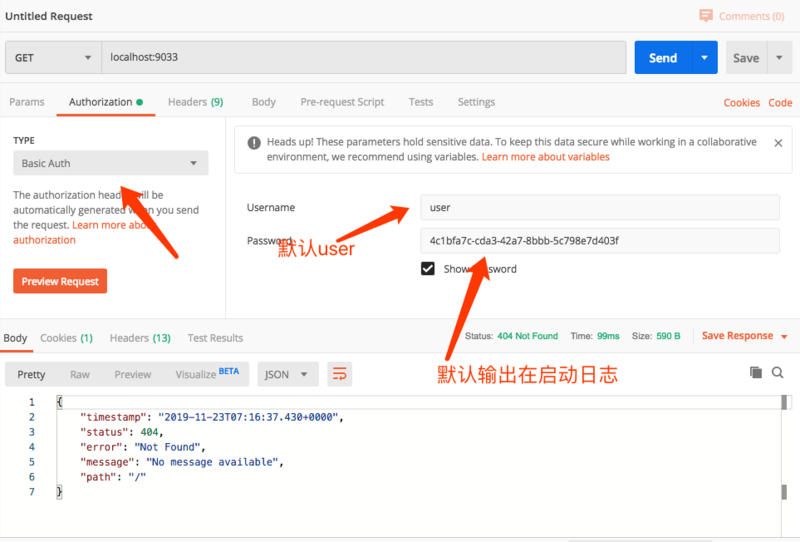
Task: Open the Learn more about variables link
Action: click(x=545, y=157)
